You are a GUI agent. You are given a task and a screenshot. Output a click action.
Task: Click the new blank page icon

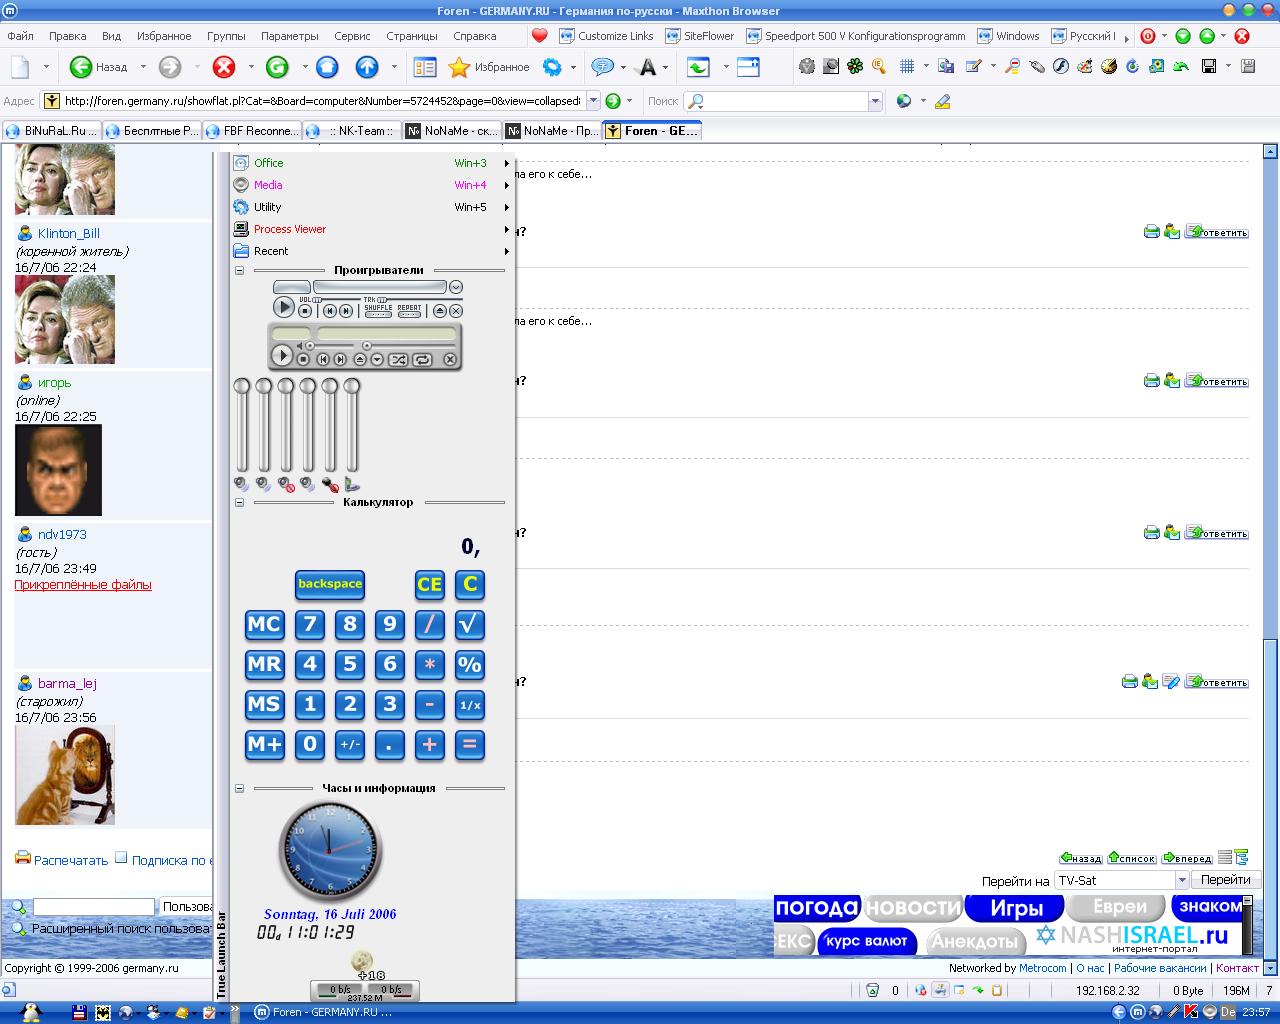click(20, 67)
